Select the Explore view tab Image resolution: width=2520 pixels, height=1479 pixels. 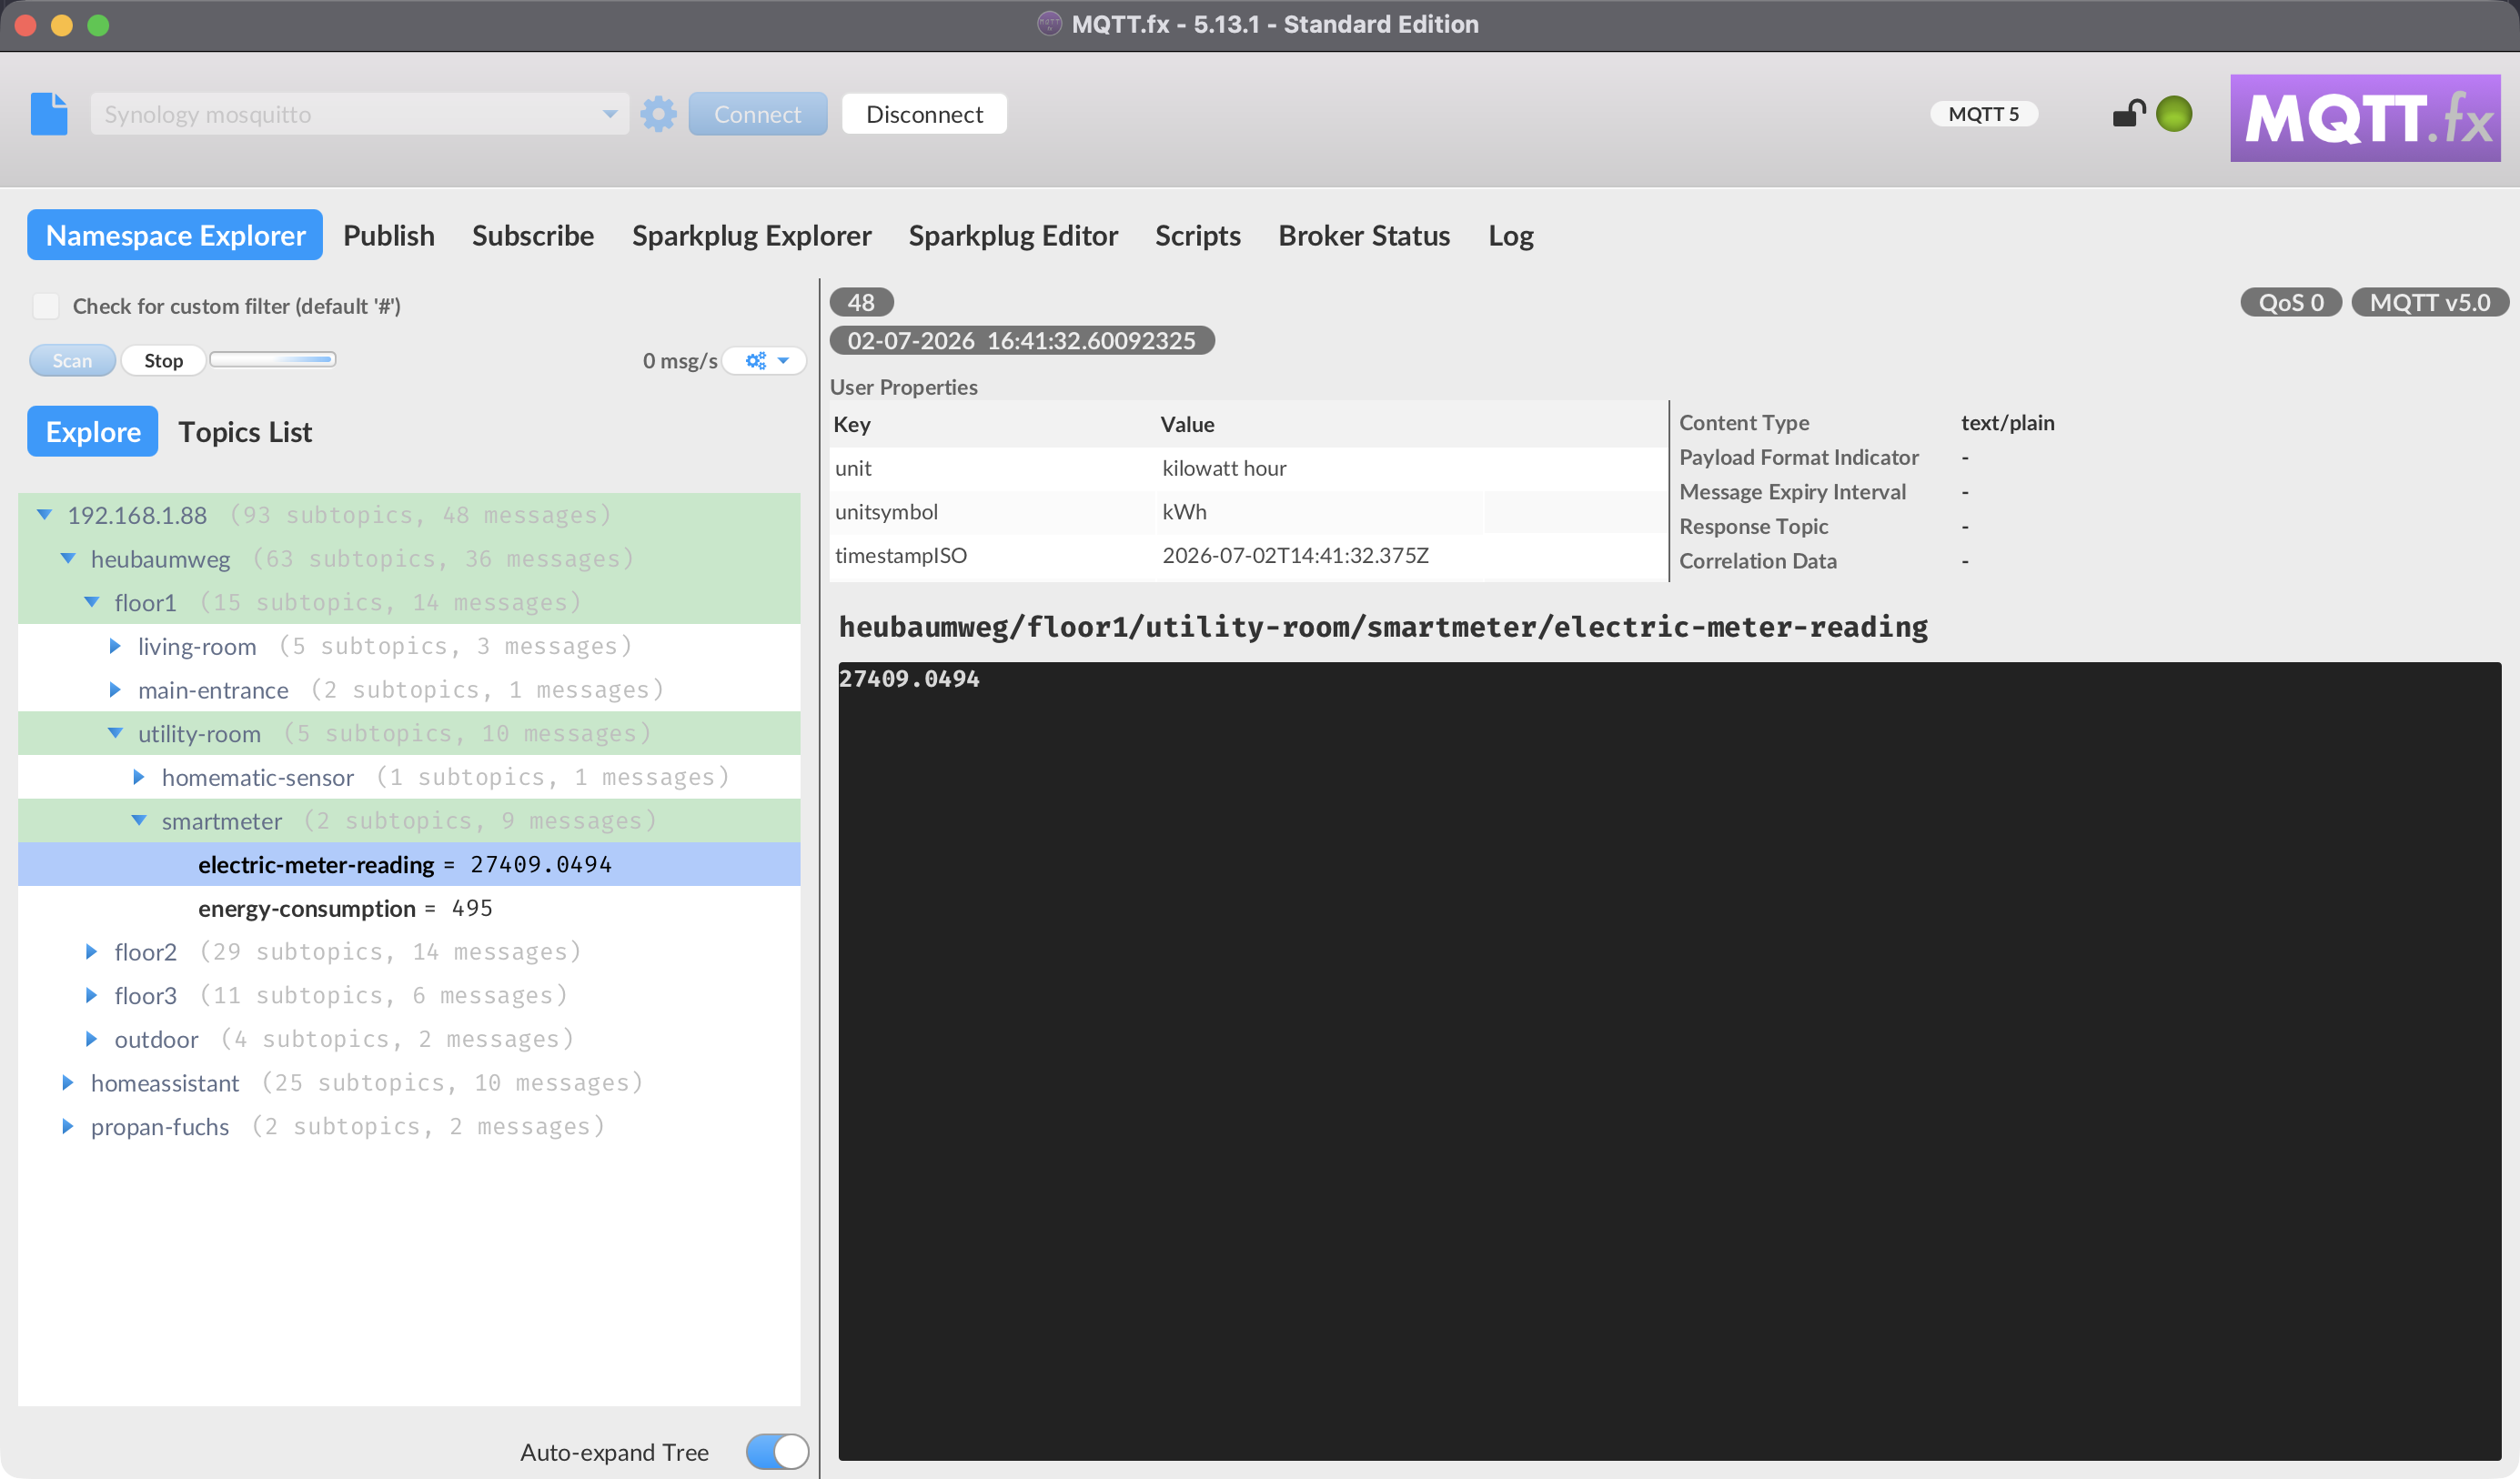93,432
